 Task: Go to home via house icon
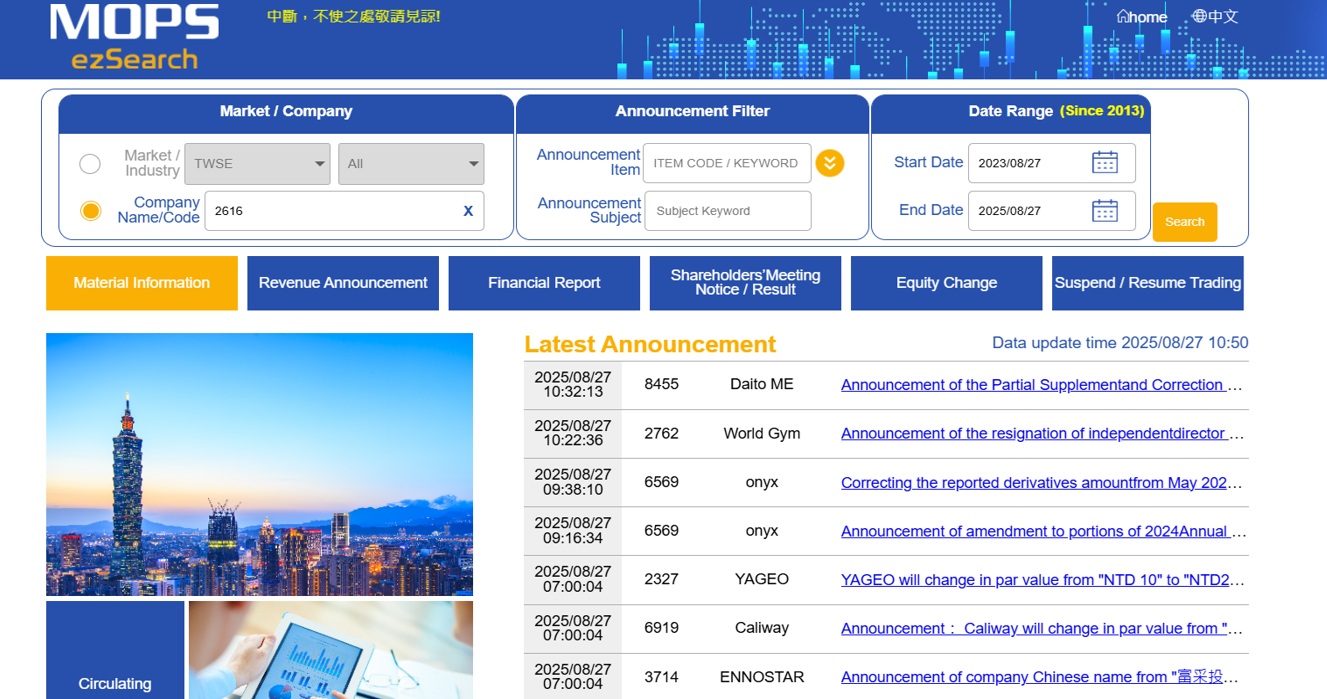pos(1141,17)
